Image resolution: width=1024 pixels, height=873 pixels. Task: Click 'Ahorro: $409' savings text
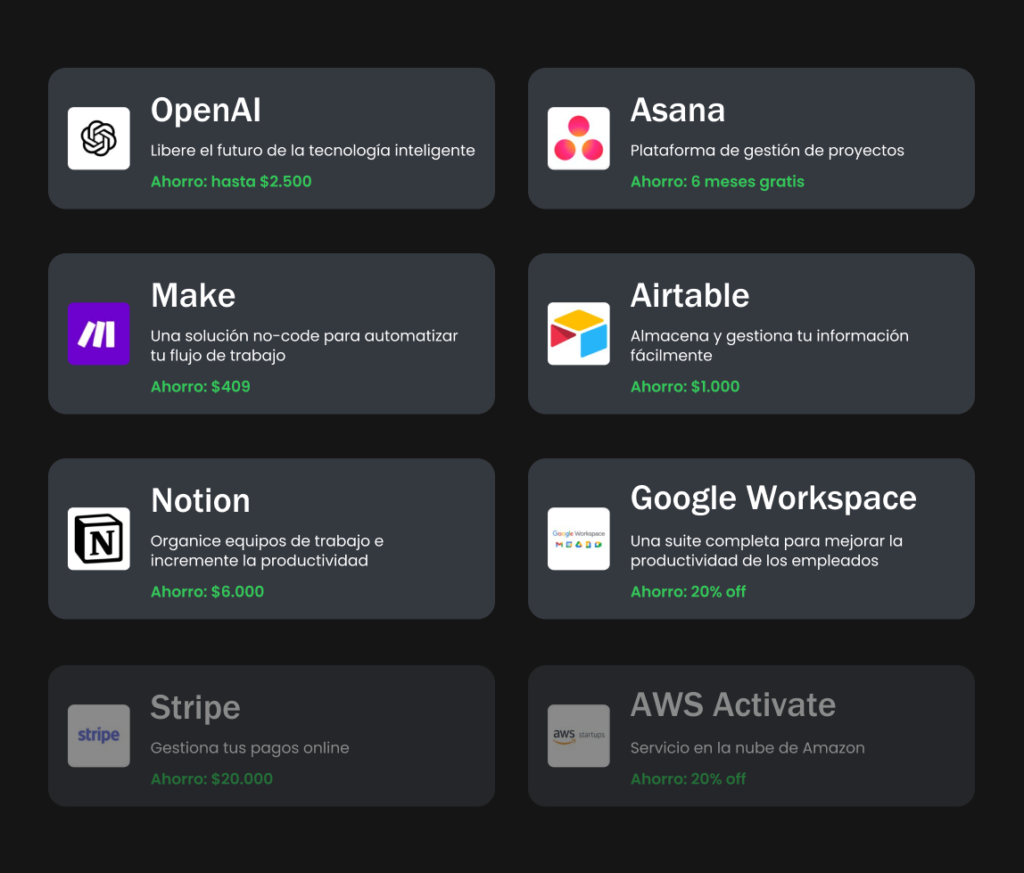[200, 387]
